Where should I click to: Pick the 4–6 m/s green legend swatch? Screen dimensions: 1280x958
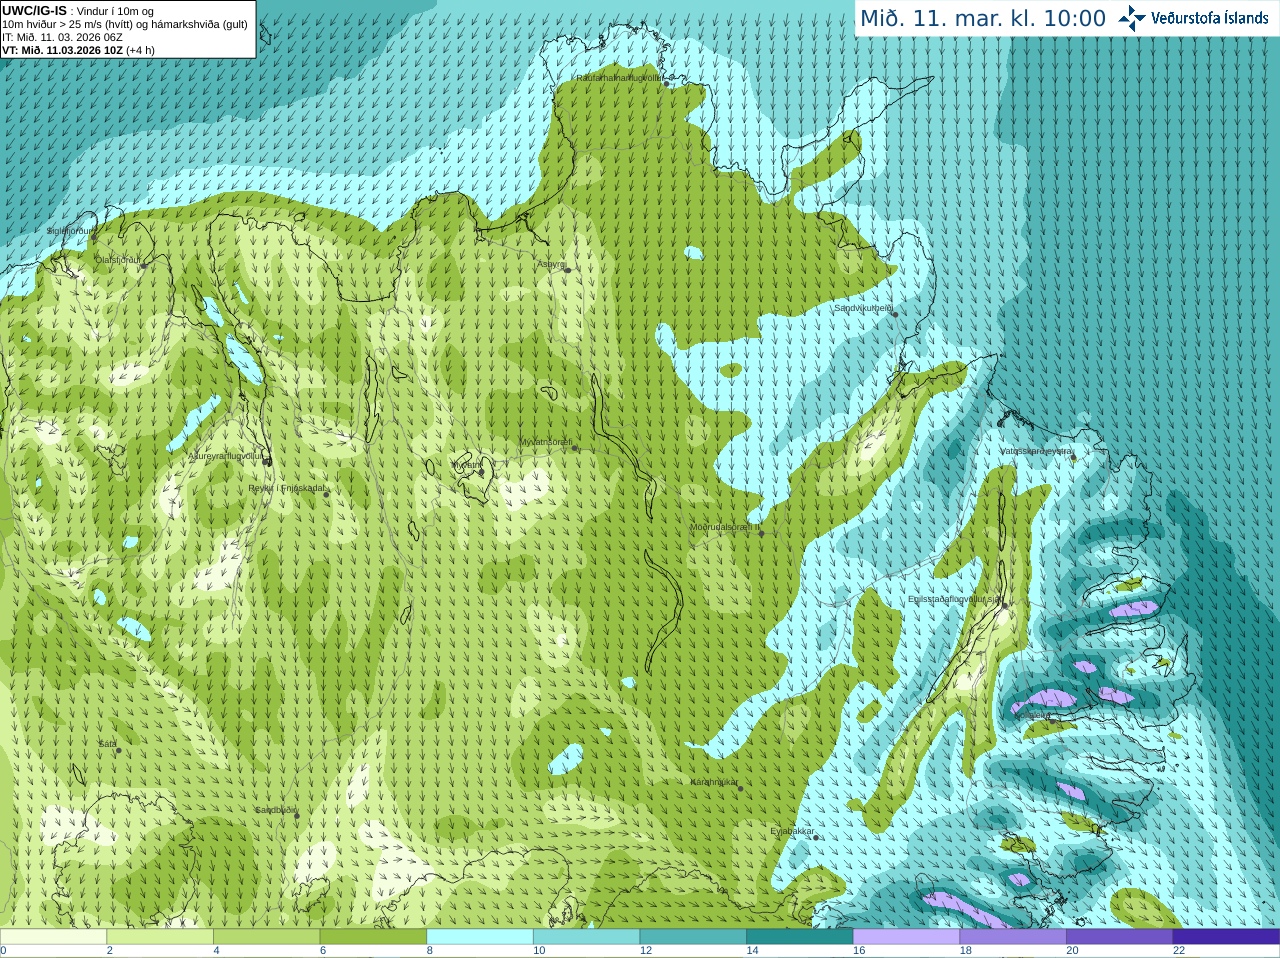[266, 936]
